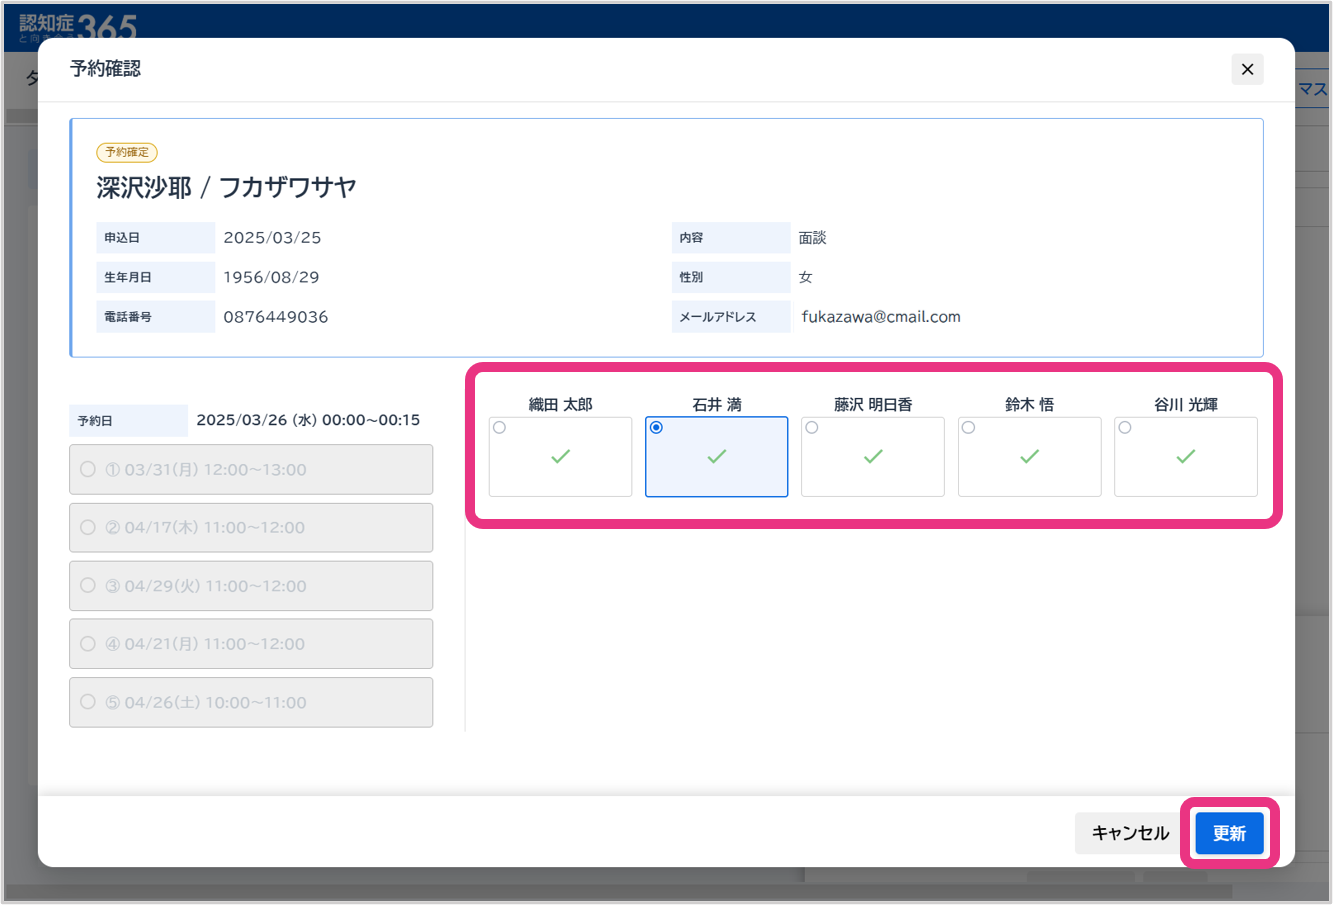Click the 更新 button
This screenshot has height=905, width=1333.
click(1229, 833)
